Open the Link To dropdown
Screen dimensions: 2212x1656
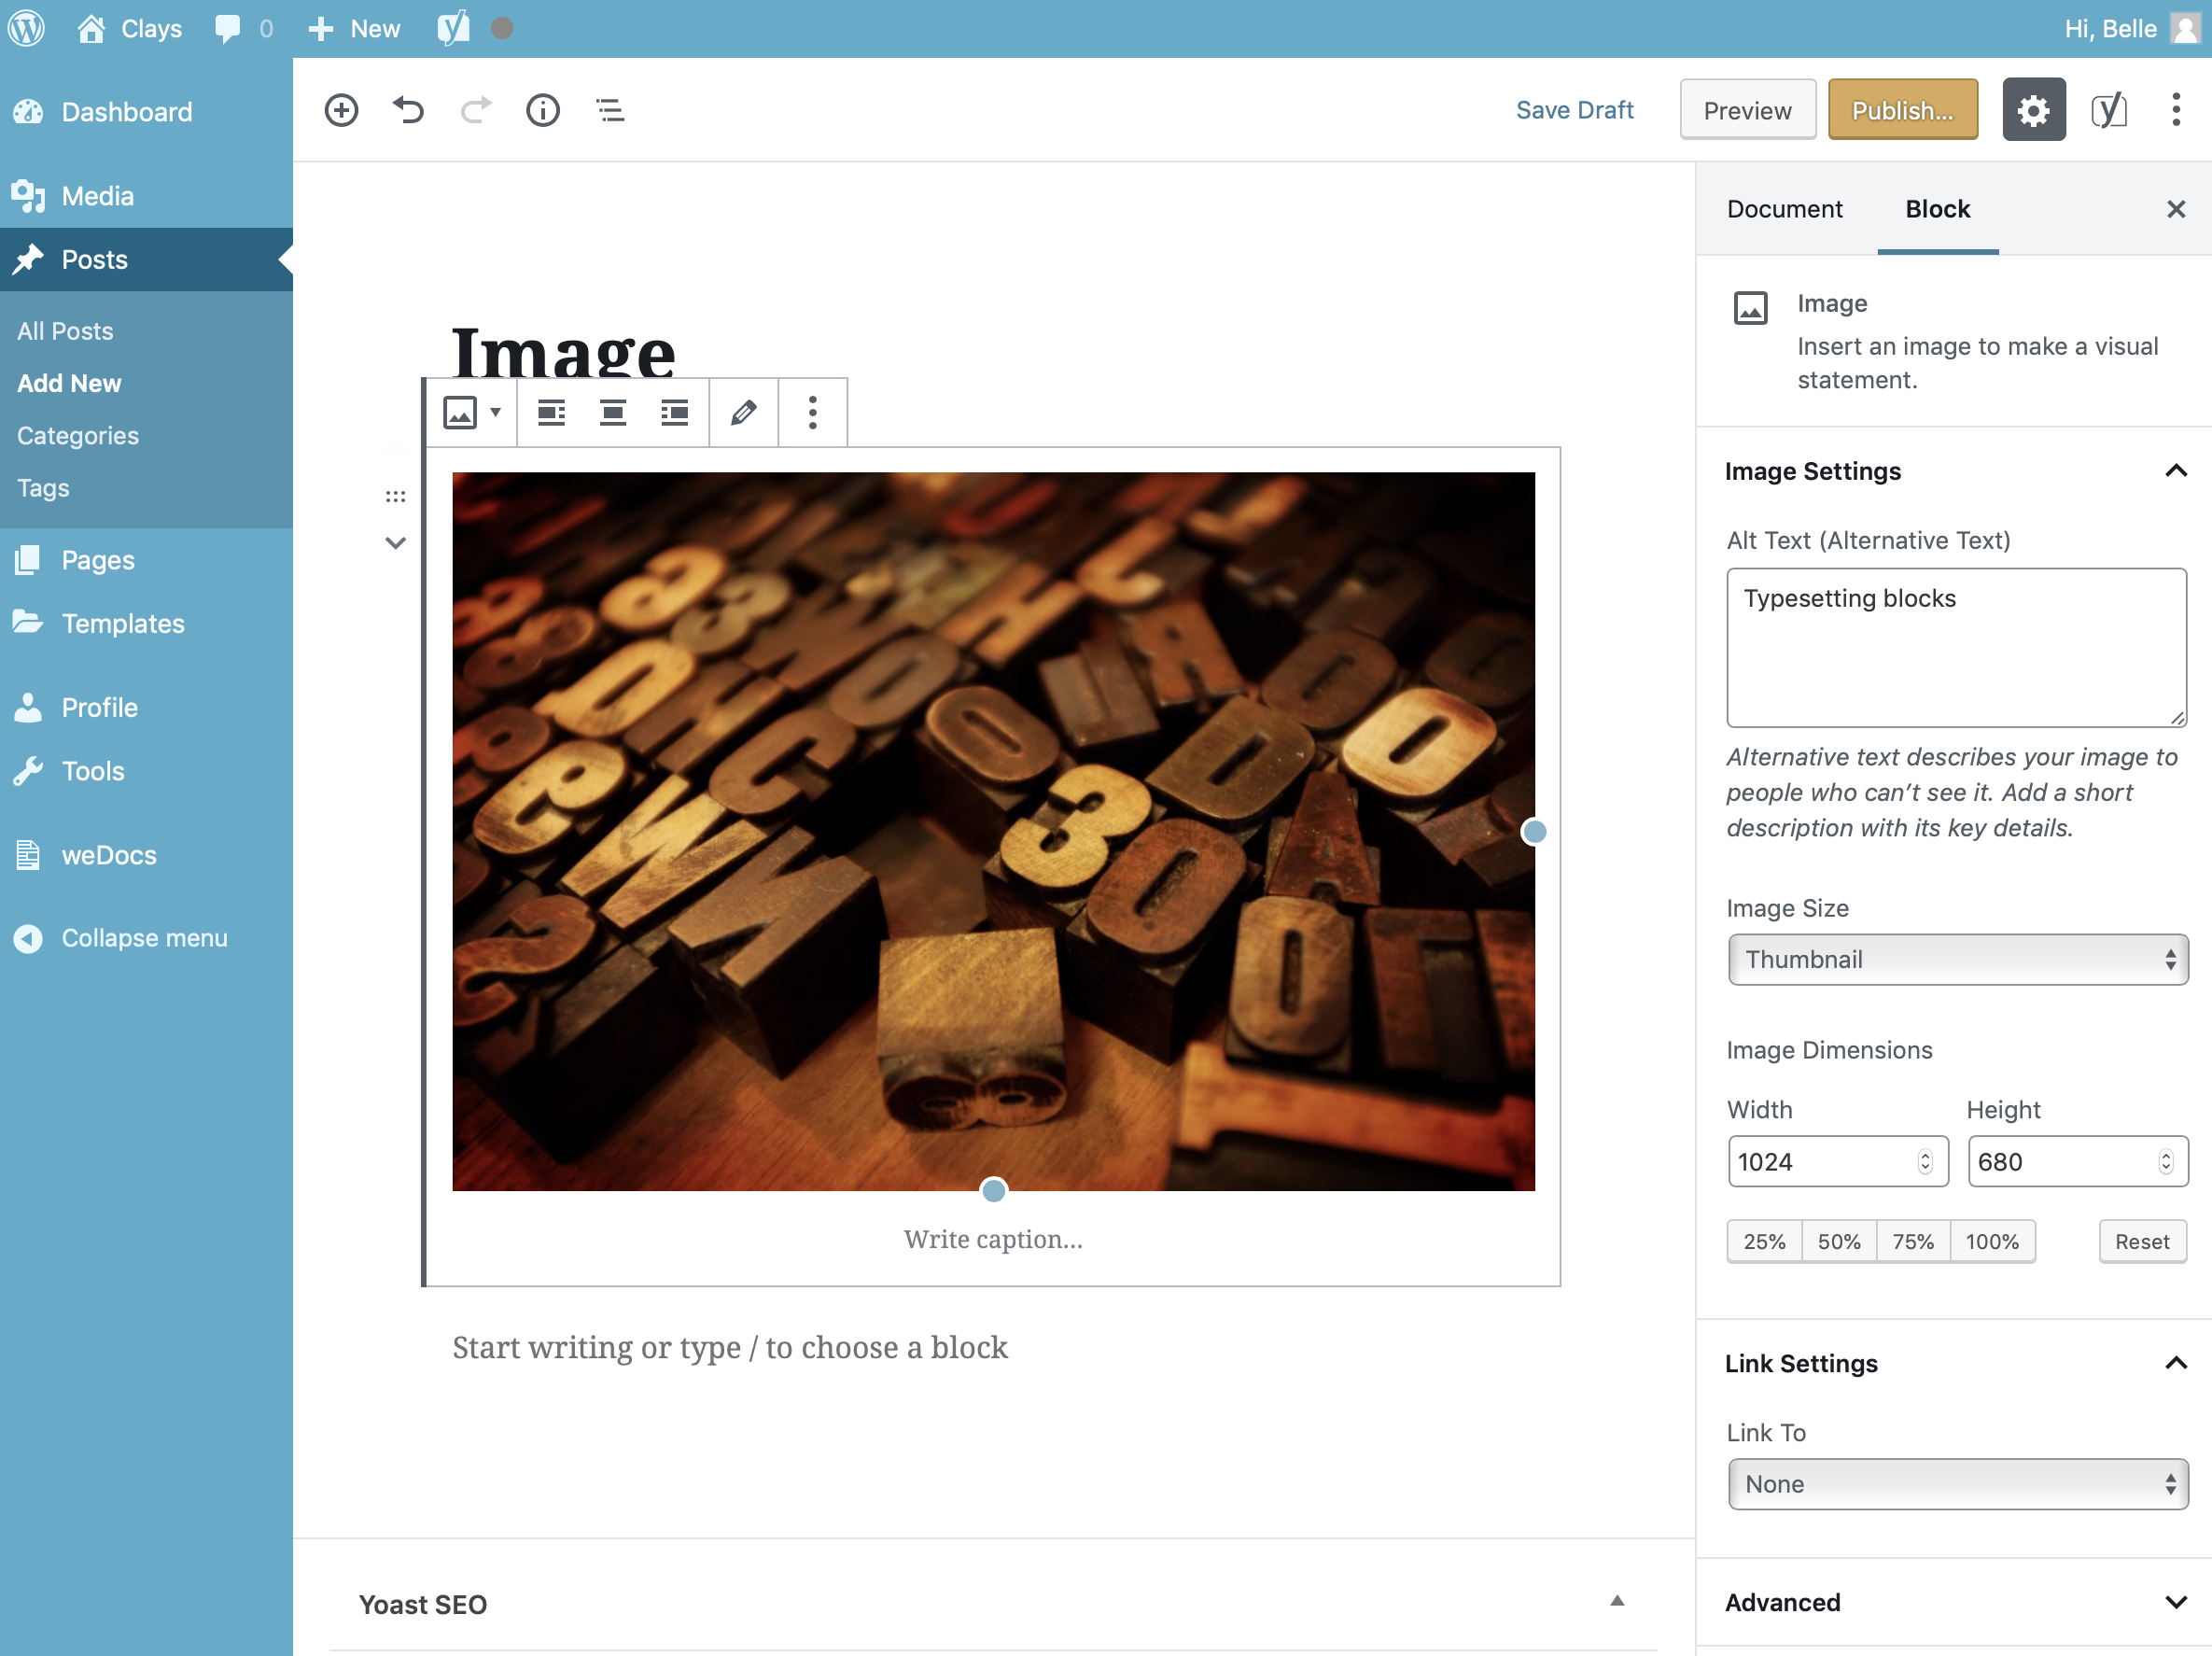coord(1957,1484)
